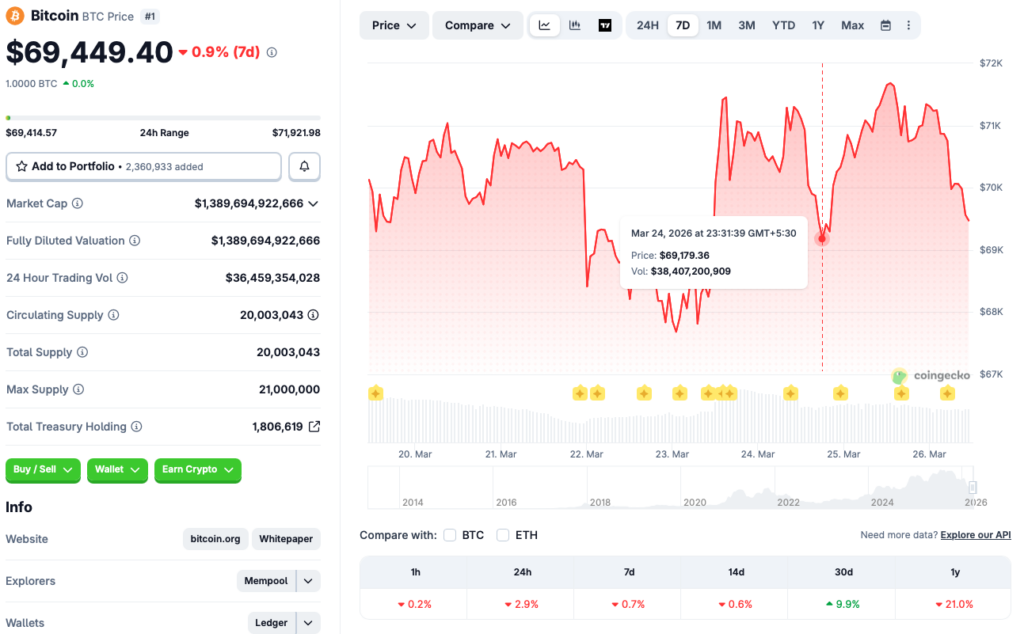Select the Max time range tab

852,25
